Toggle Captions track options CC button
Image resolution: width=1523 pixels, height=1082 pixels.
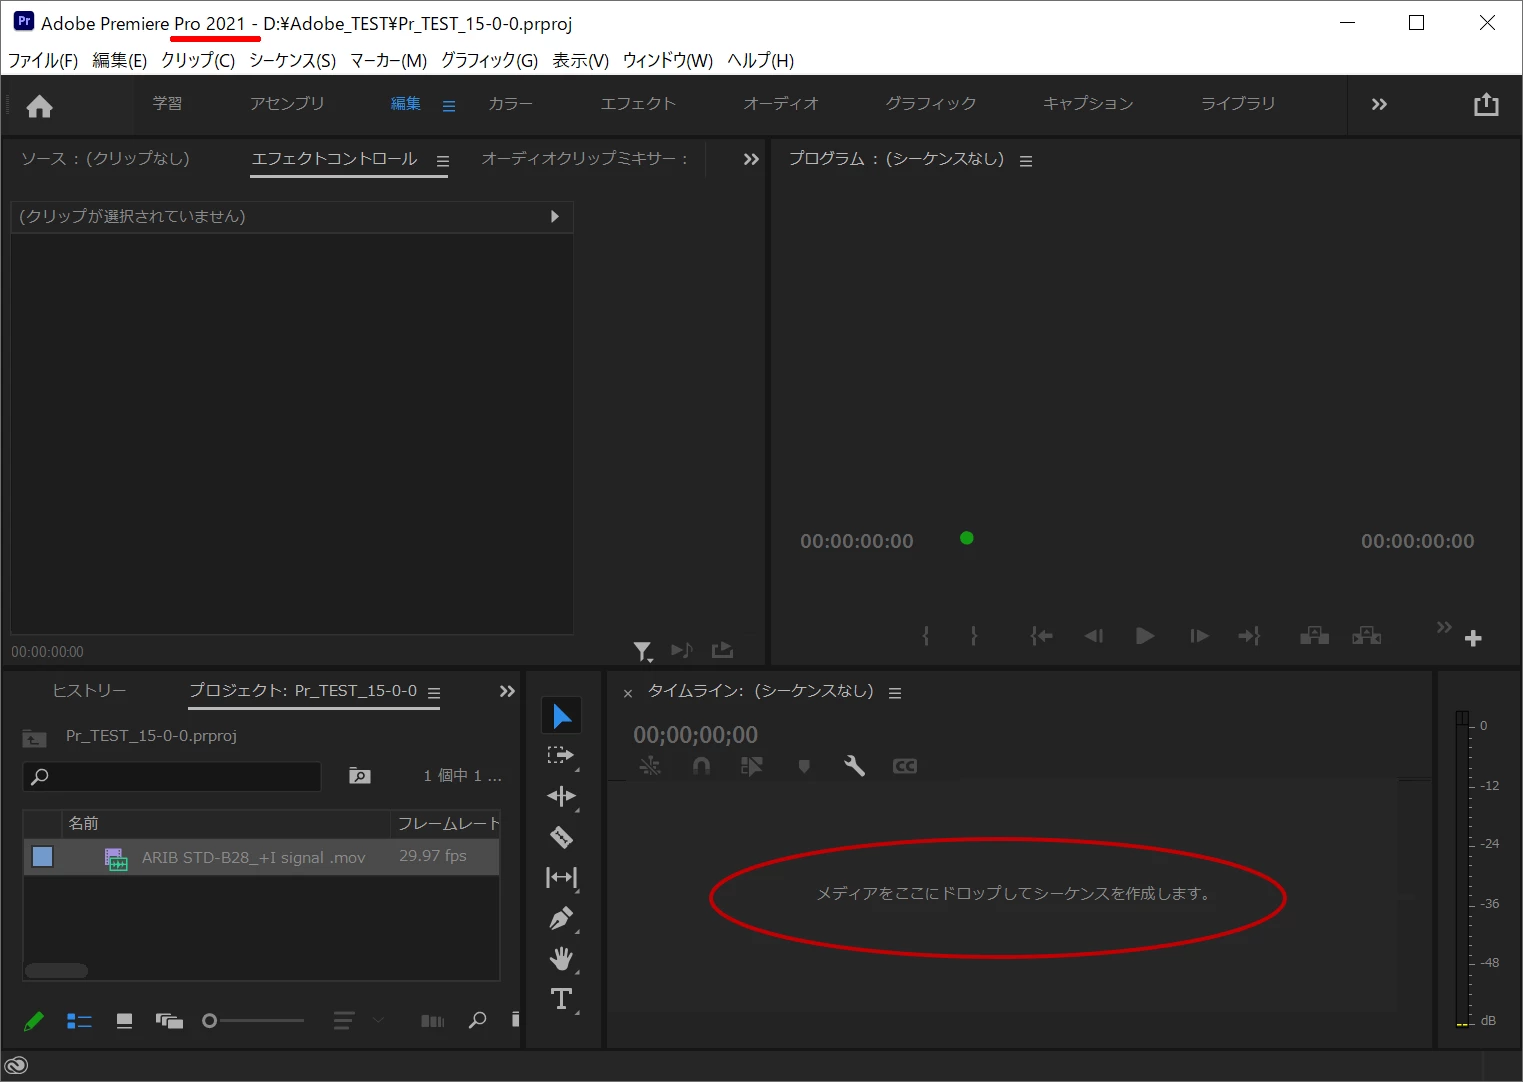tap(905, 766)
